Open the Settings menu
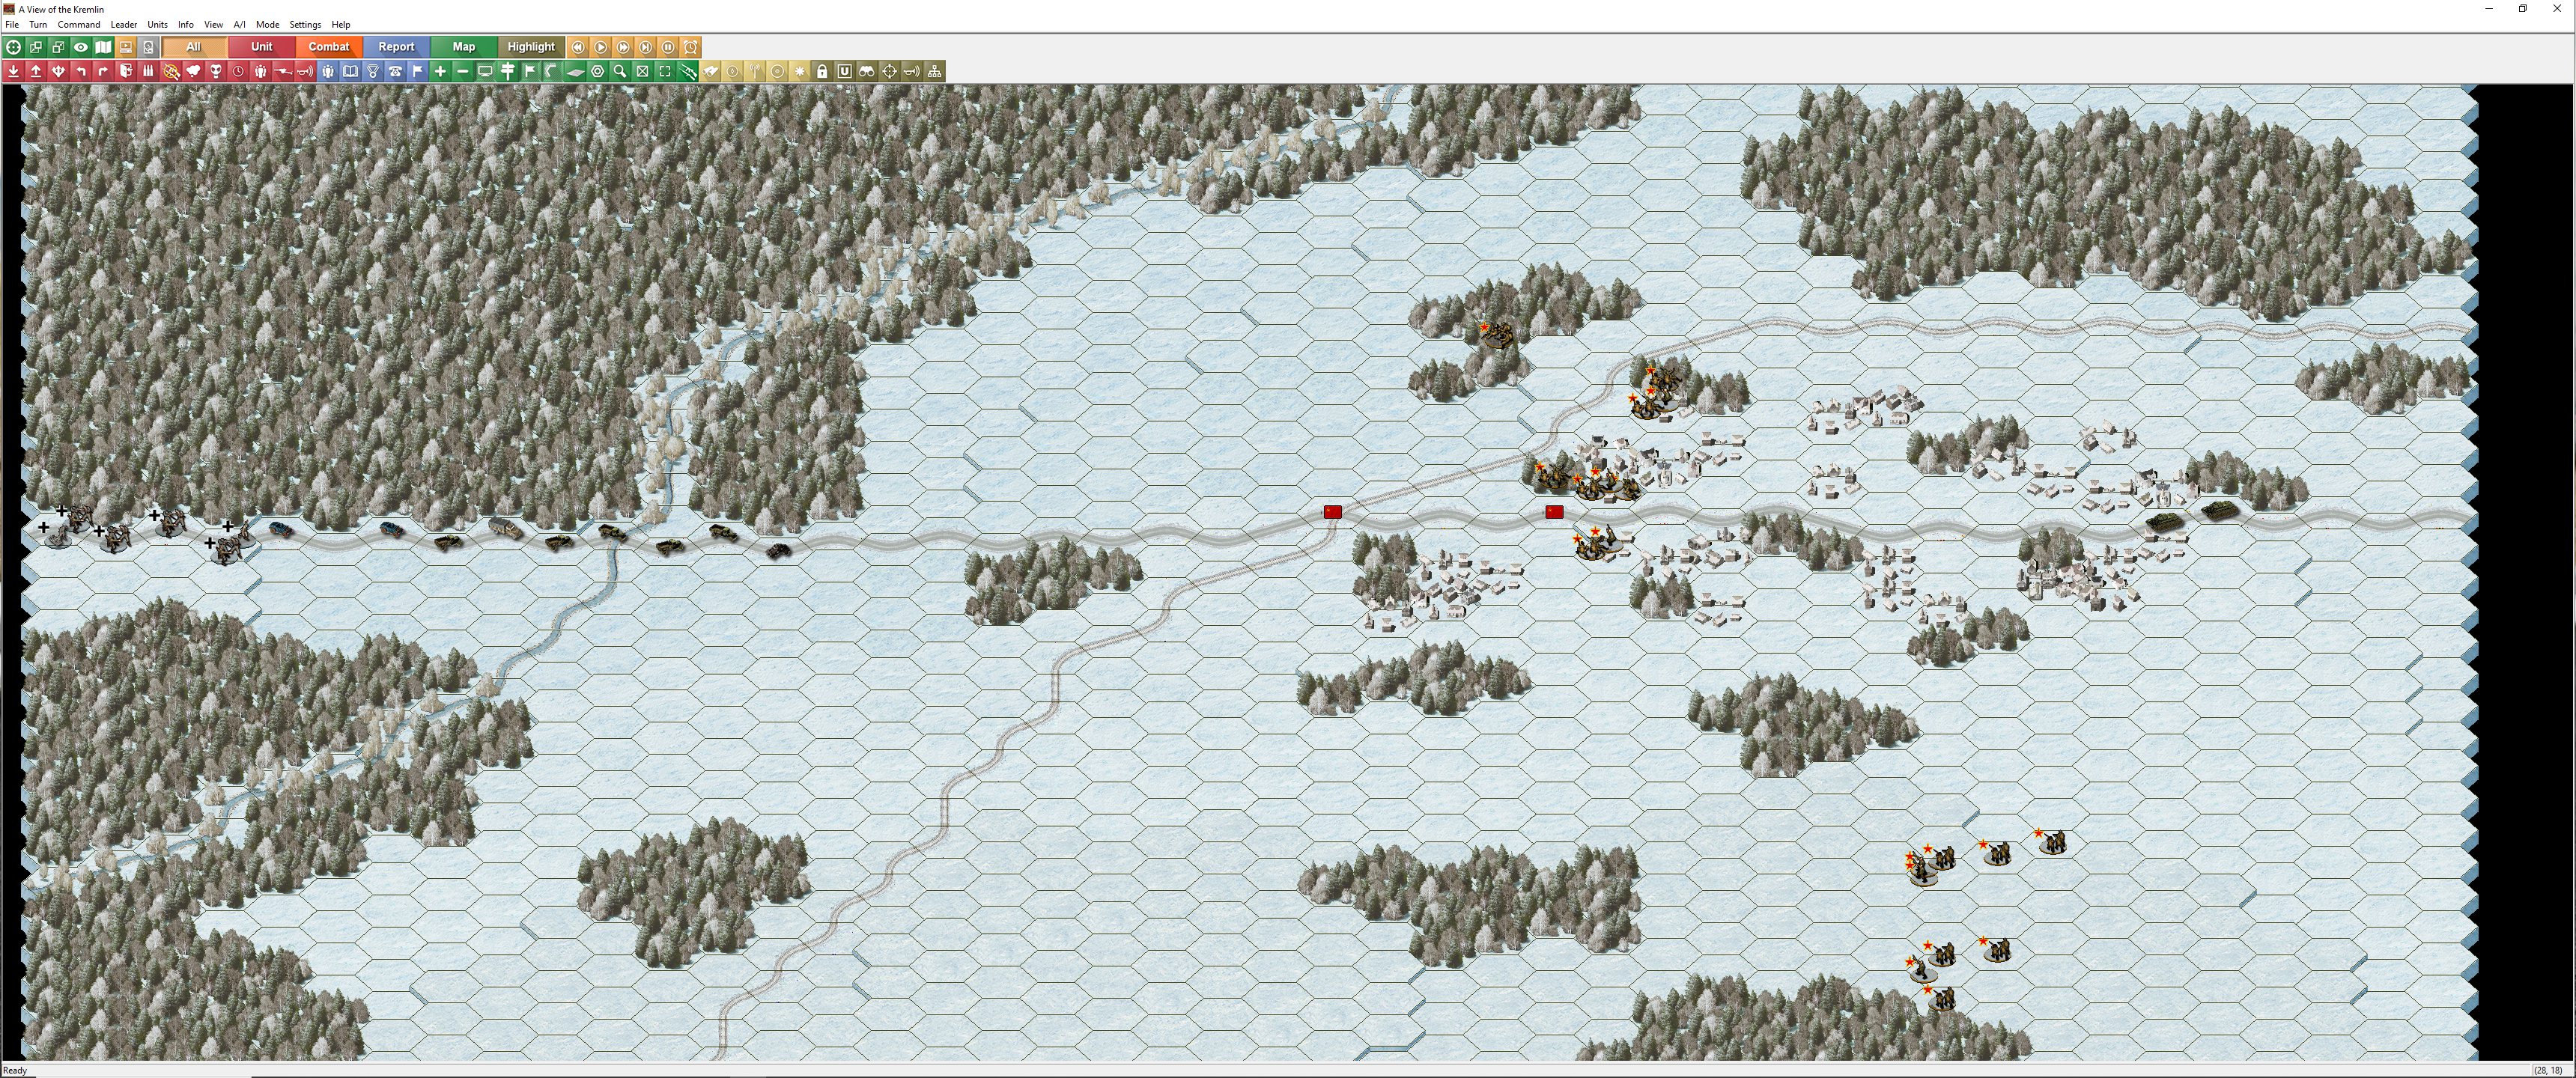 (305, 24)
